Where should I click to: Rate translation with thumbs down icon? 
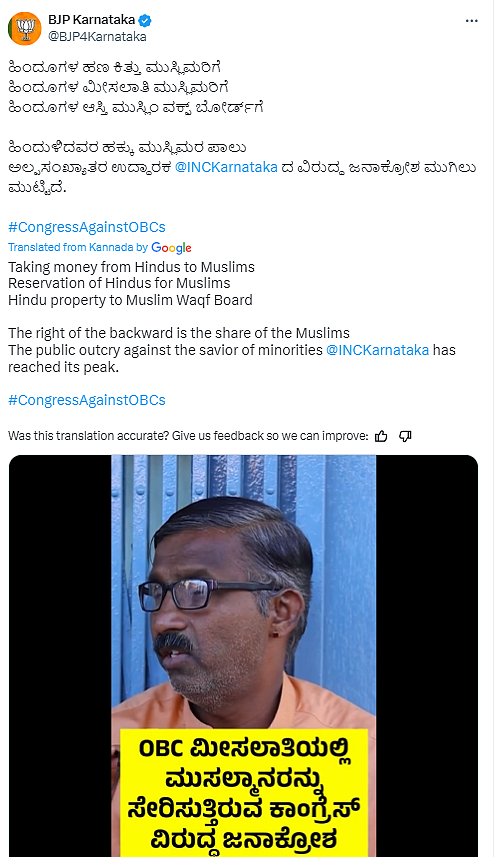click(405, 436)
